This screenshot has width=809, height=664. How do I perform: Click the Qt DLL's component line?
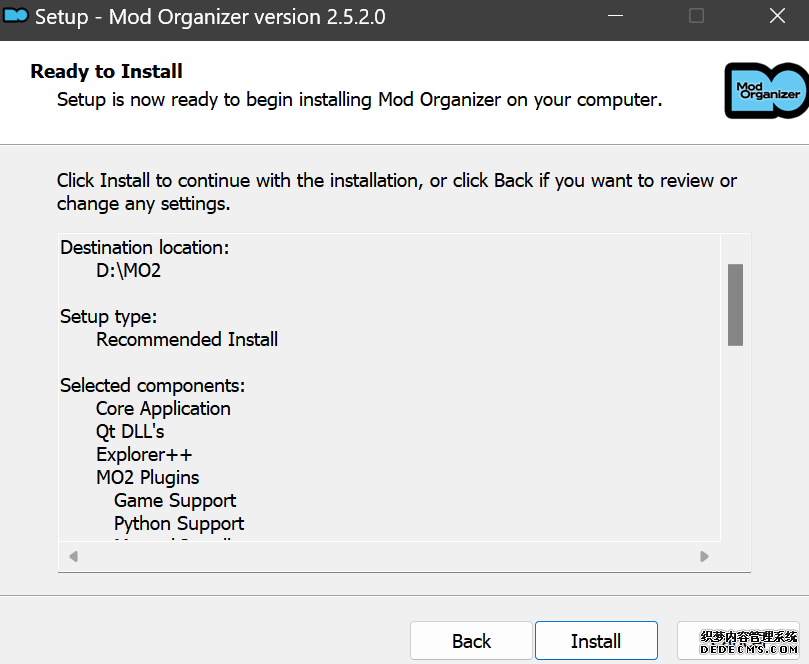(x=130, y=431)
